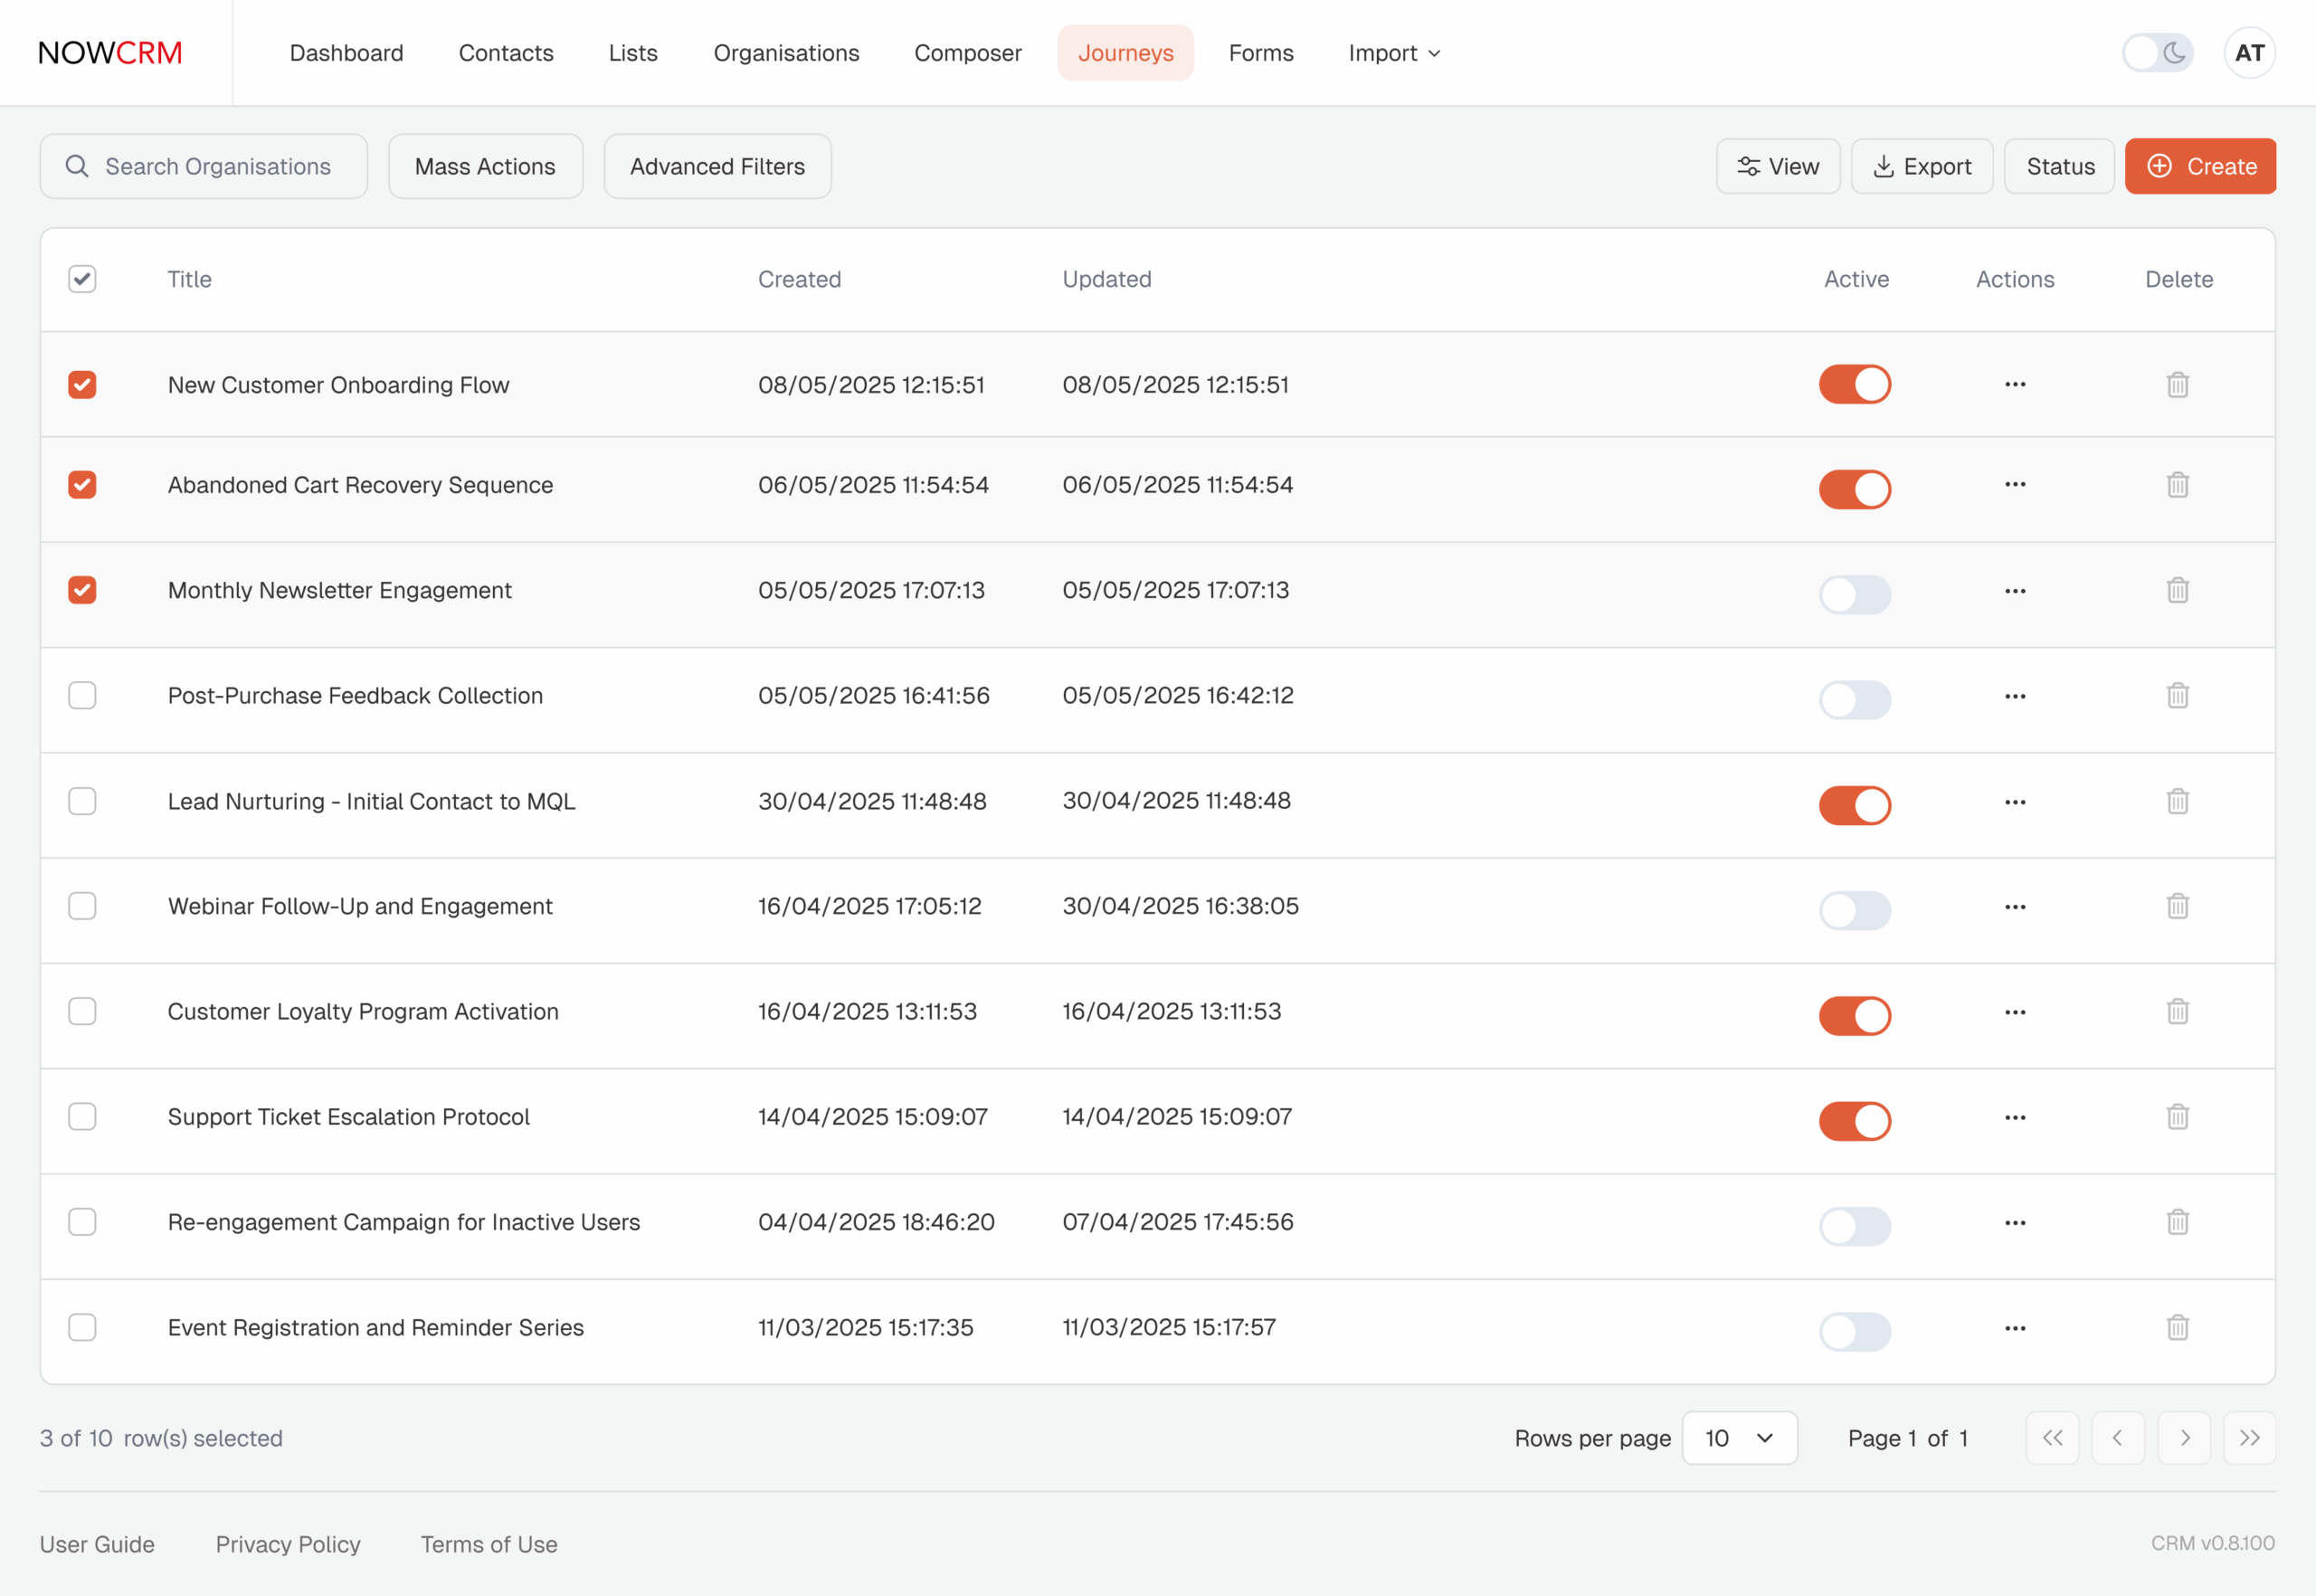Open the Status filter
The height and width of the screenshot is (1596, 2316).
(2060, 166)
